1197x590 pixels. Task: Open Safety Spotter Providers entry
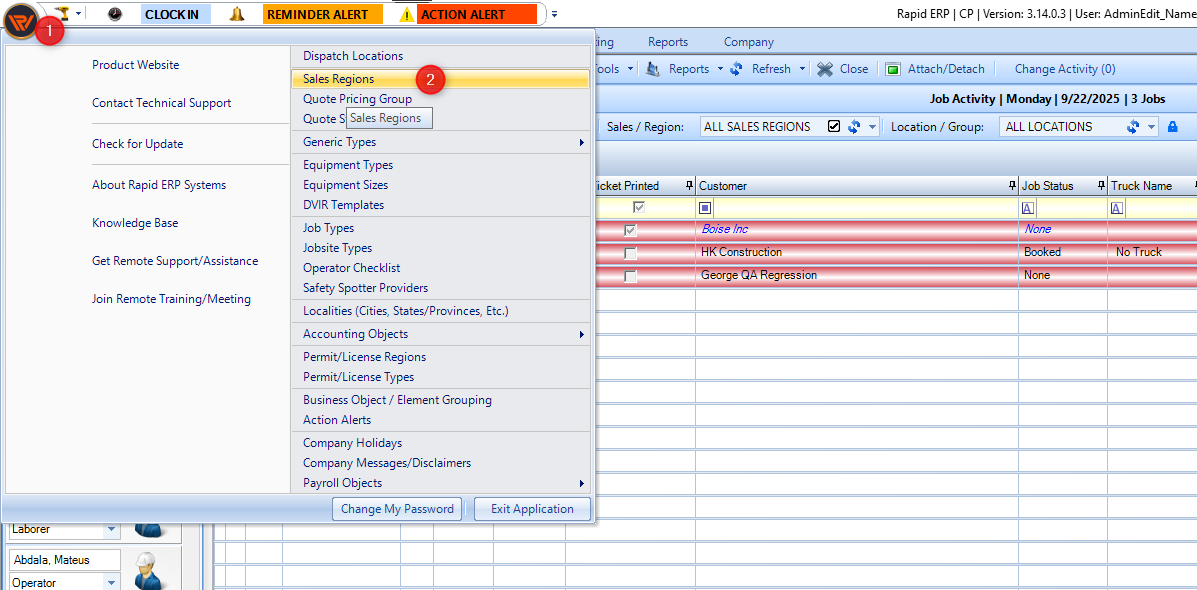click(x=440, y=288)
